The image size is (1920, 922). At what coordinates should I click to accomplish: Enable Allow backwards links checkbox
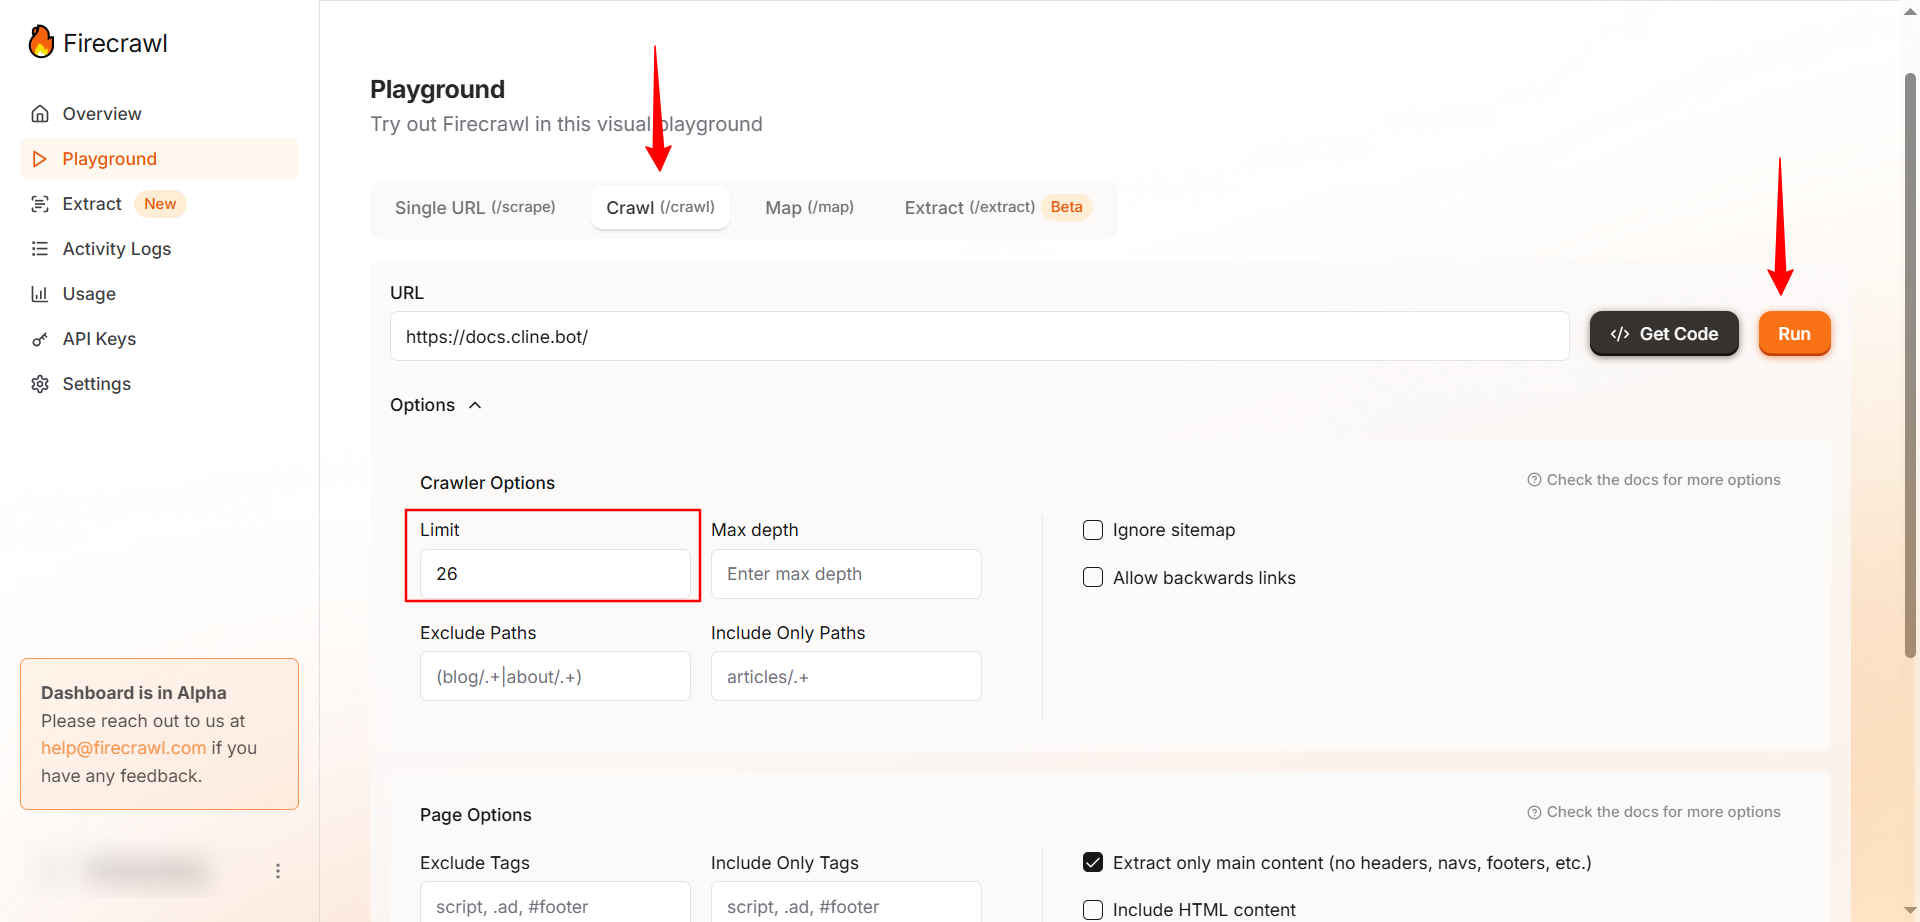[1093, 578]
